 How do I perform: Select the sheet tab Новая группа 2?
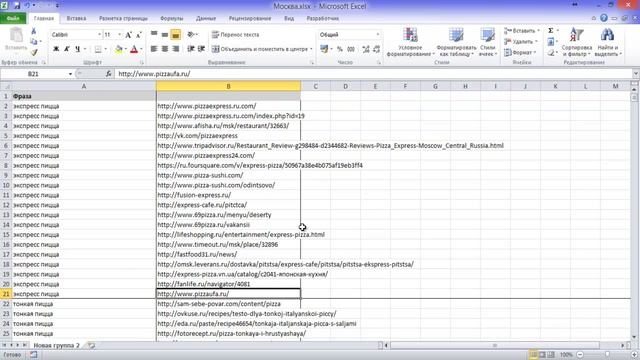tap(56, 345)
